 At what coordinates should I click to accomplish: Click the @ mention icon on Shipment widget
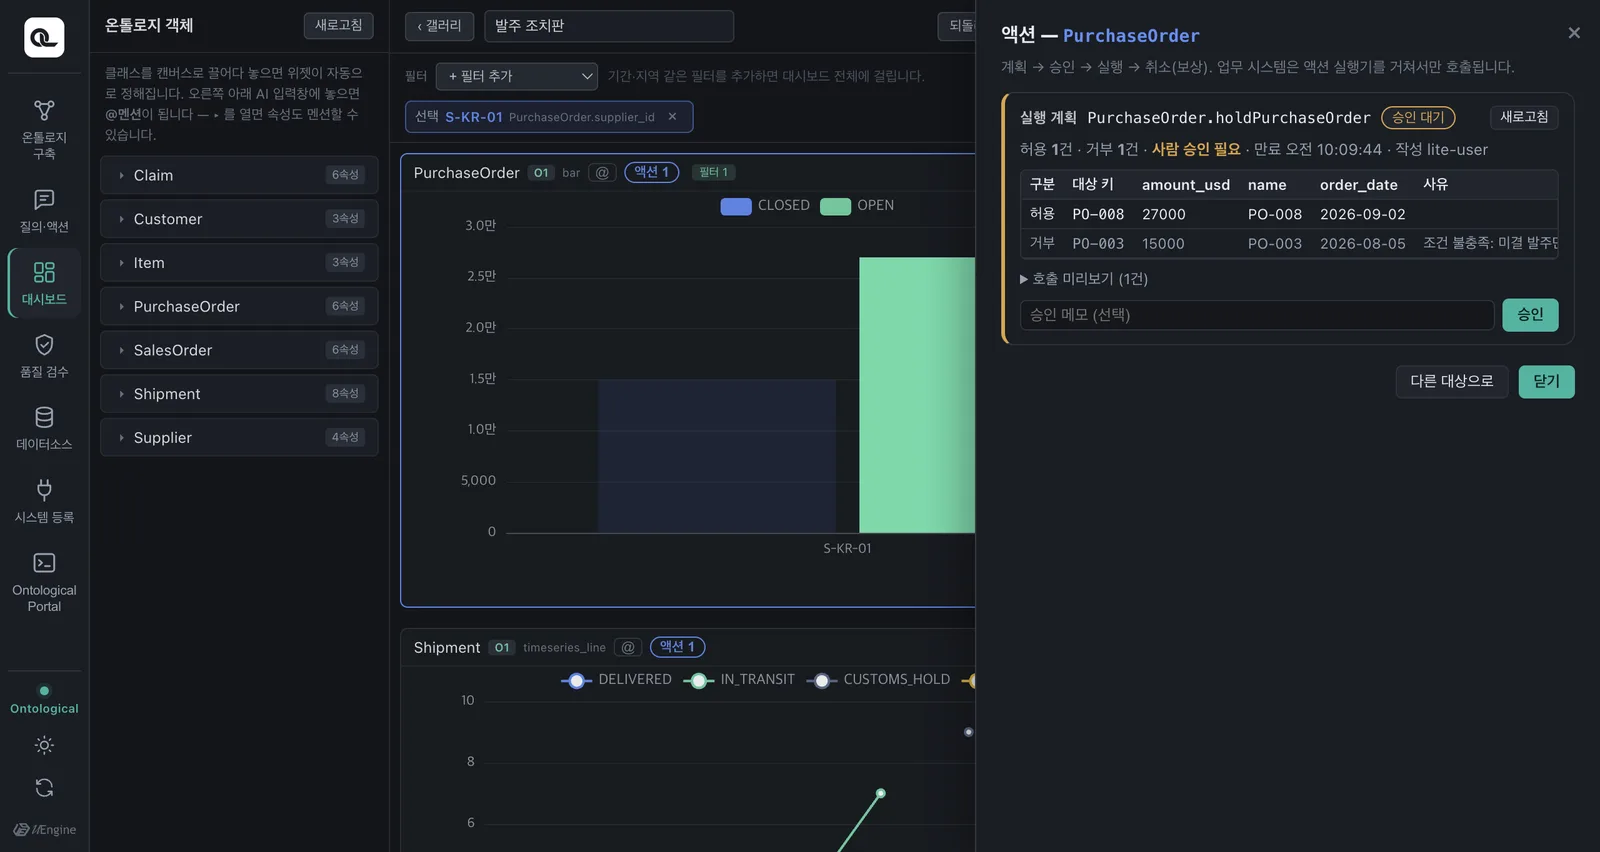point(628,647)
